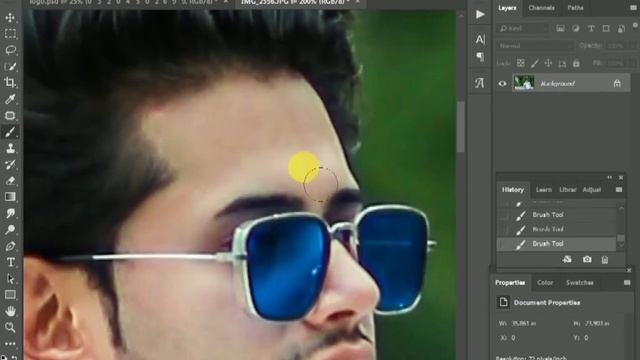Select the Move tool
Viewport: 640px width, 360px height.
pos(10,18)
